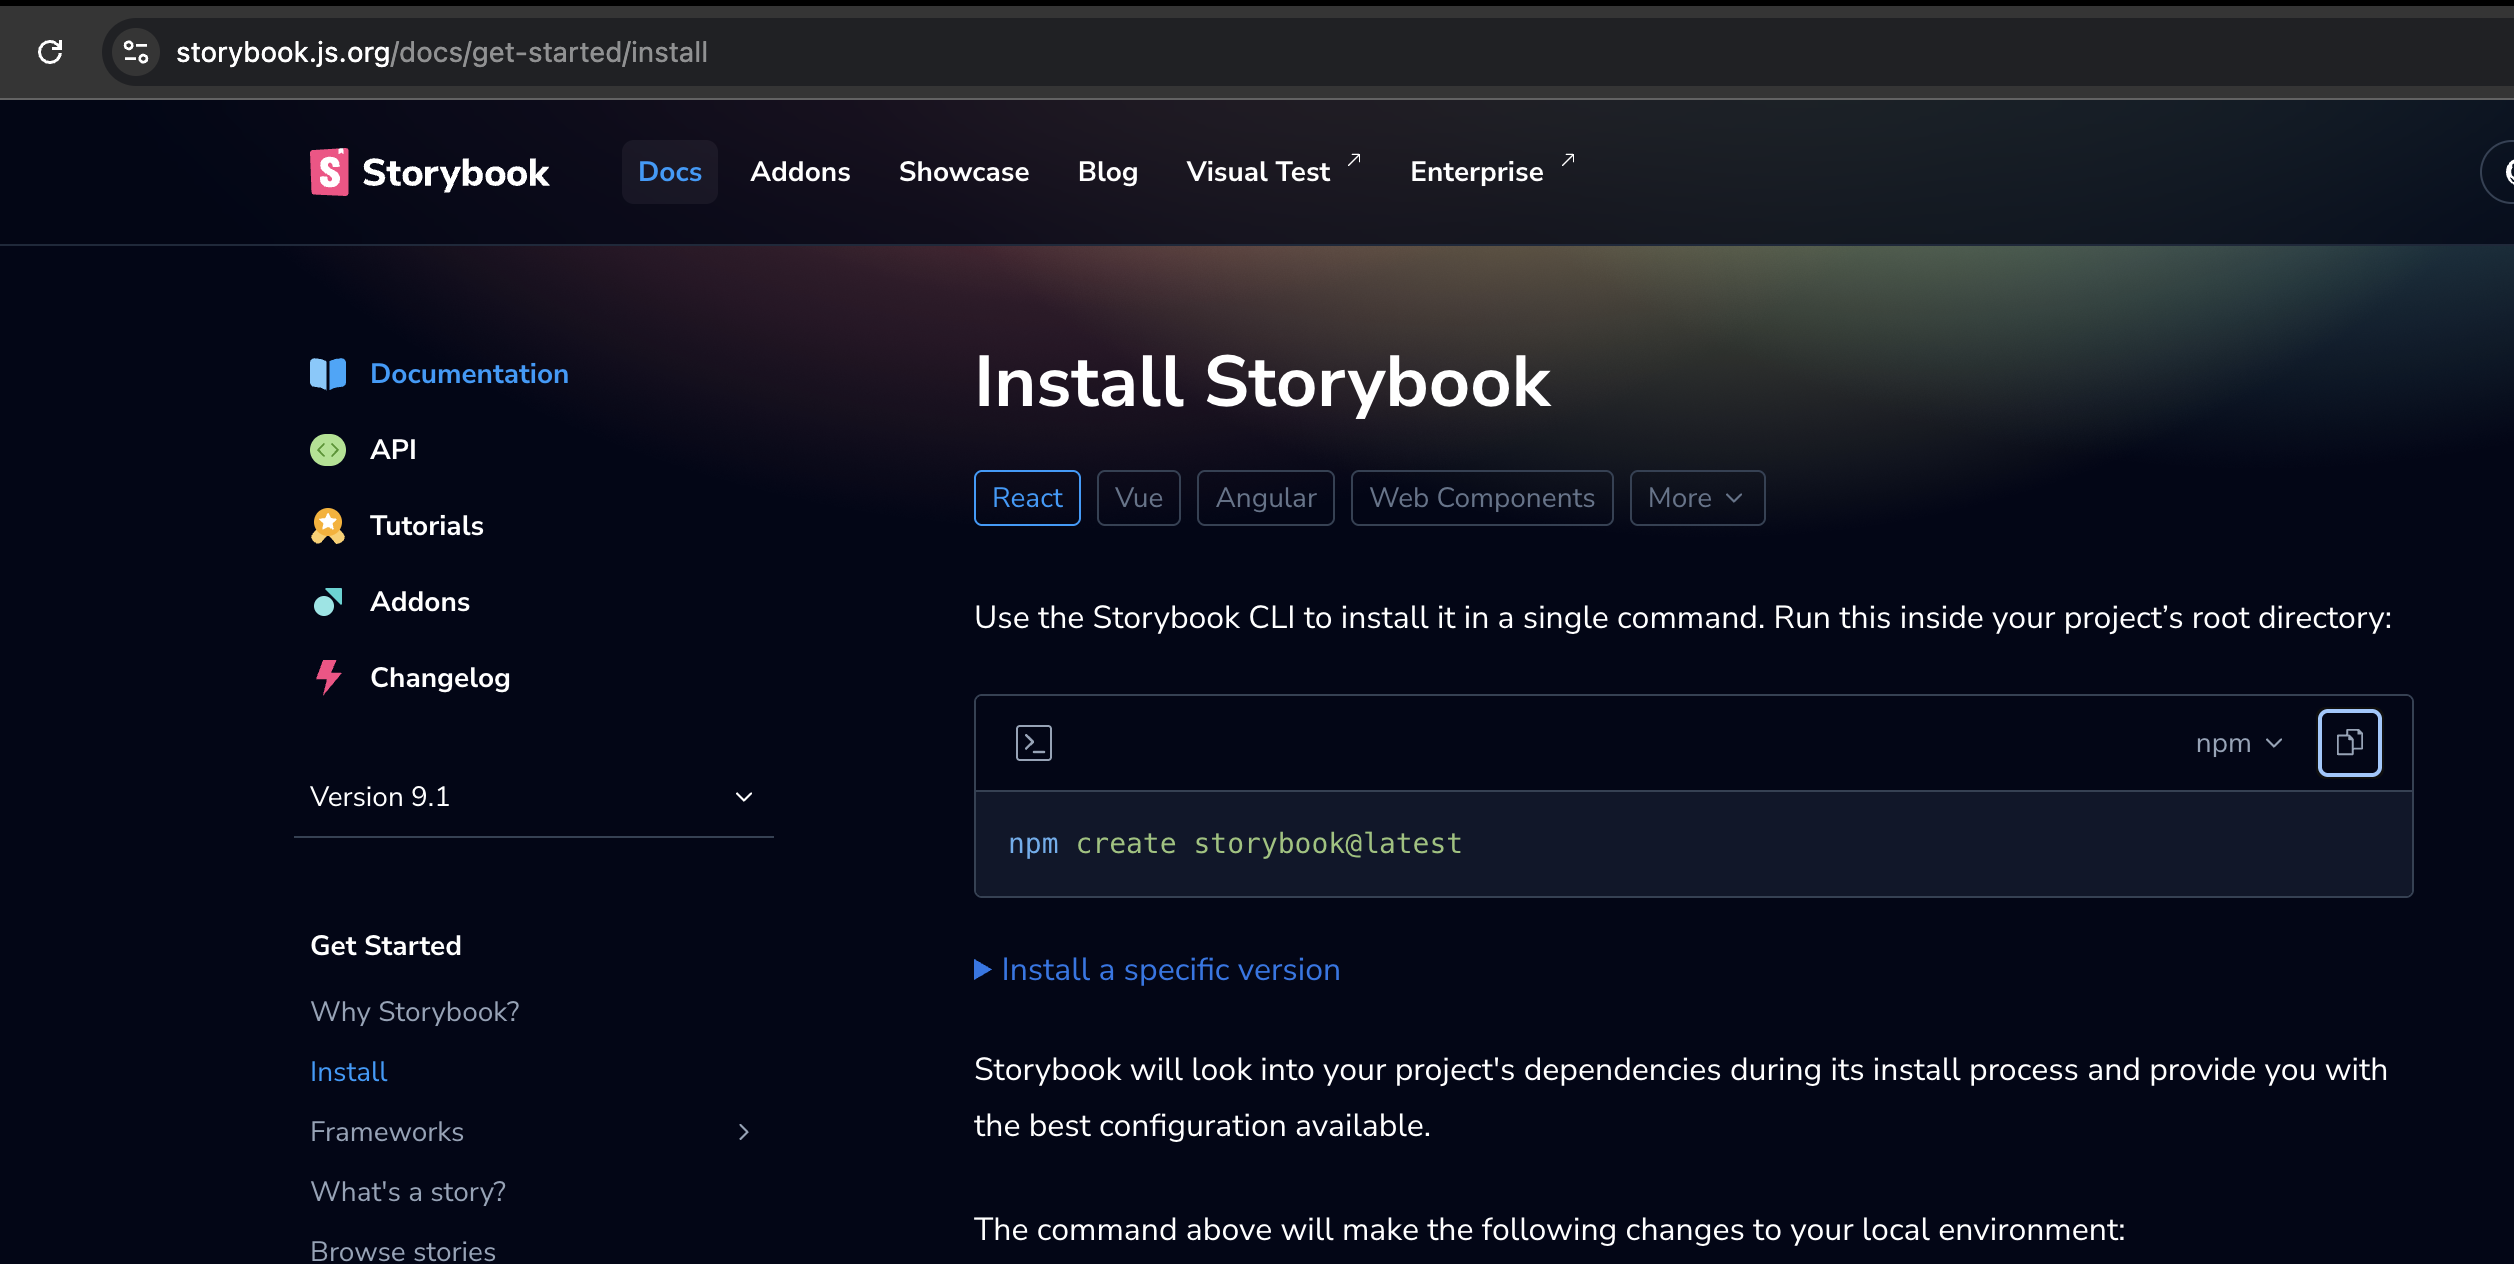Select the Vue framework tab

click(x=1139, y=498)
